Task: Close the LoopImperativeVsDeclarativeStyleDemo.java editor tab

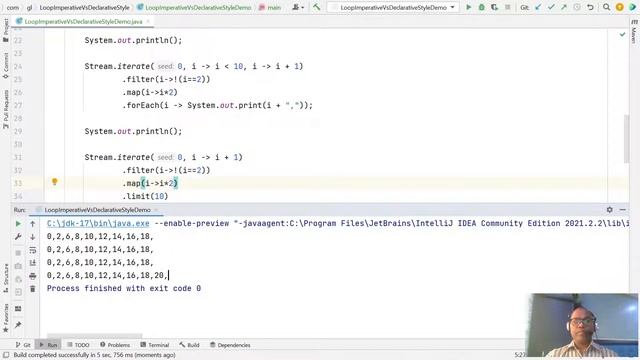Action: click(149, 21)
